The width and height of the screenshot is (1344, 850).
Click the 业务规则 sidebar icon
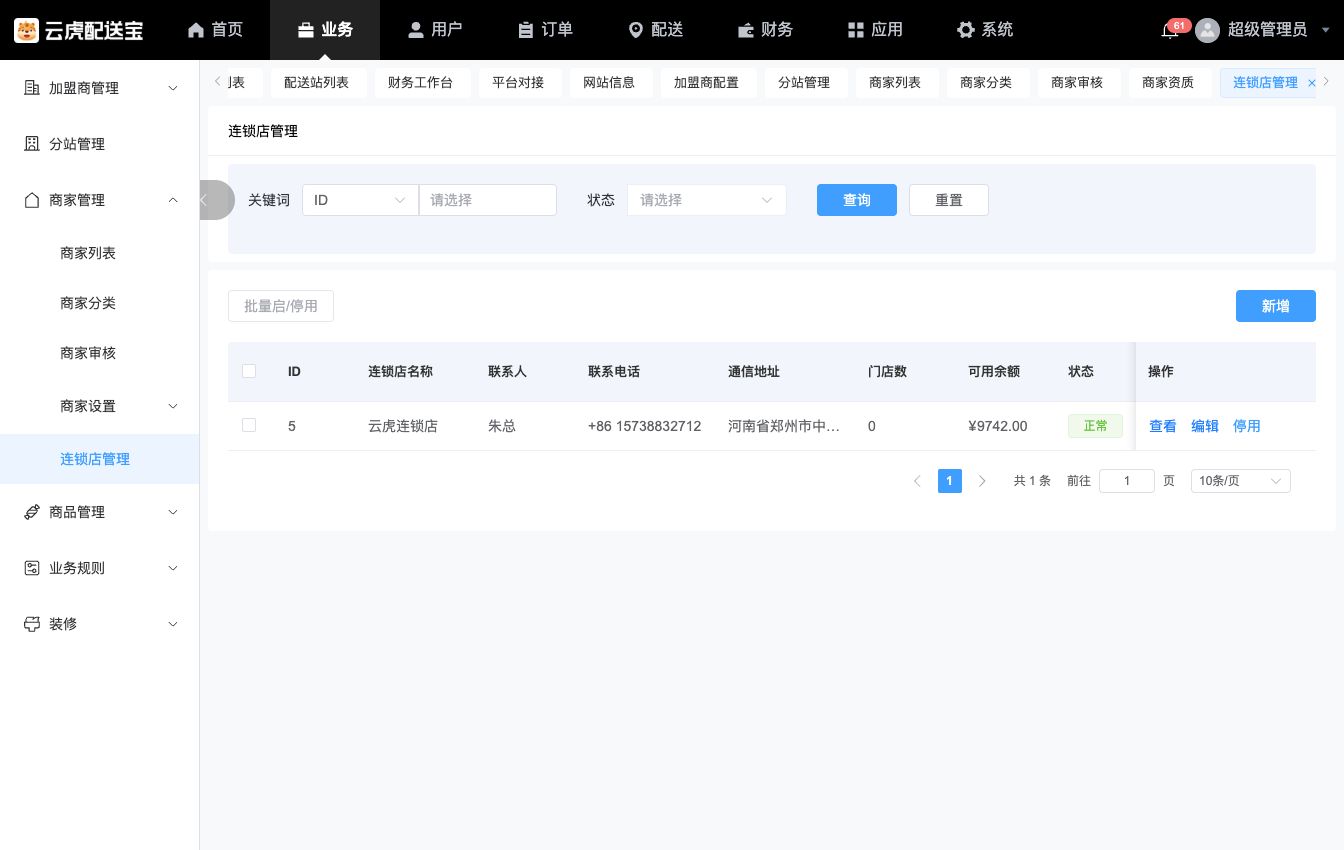click(x=31, y=568)
